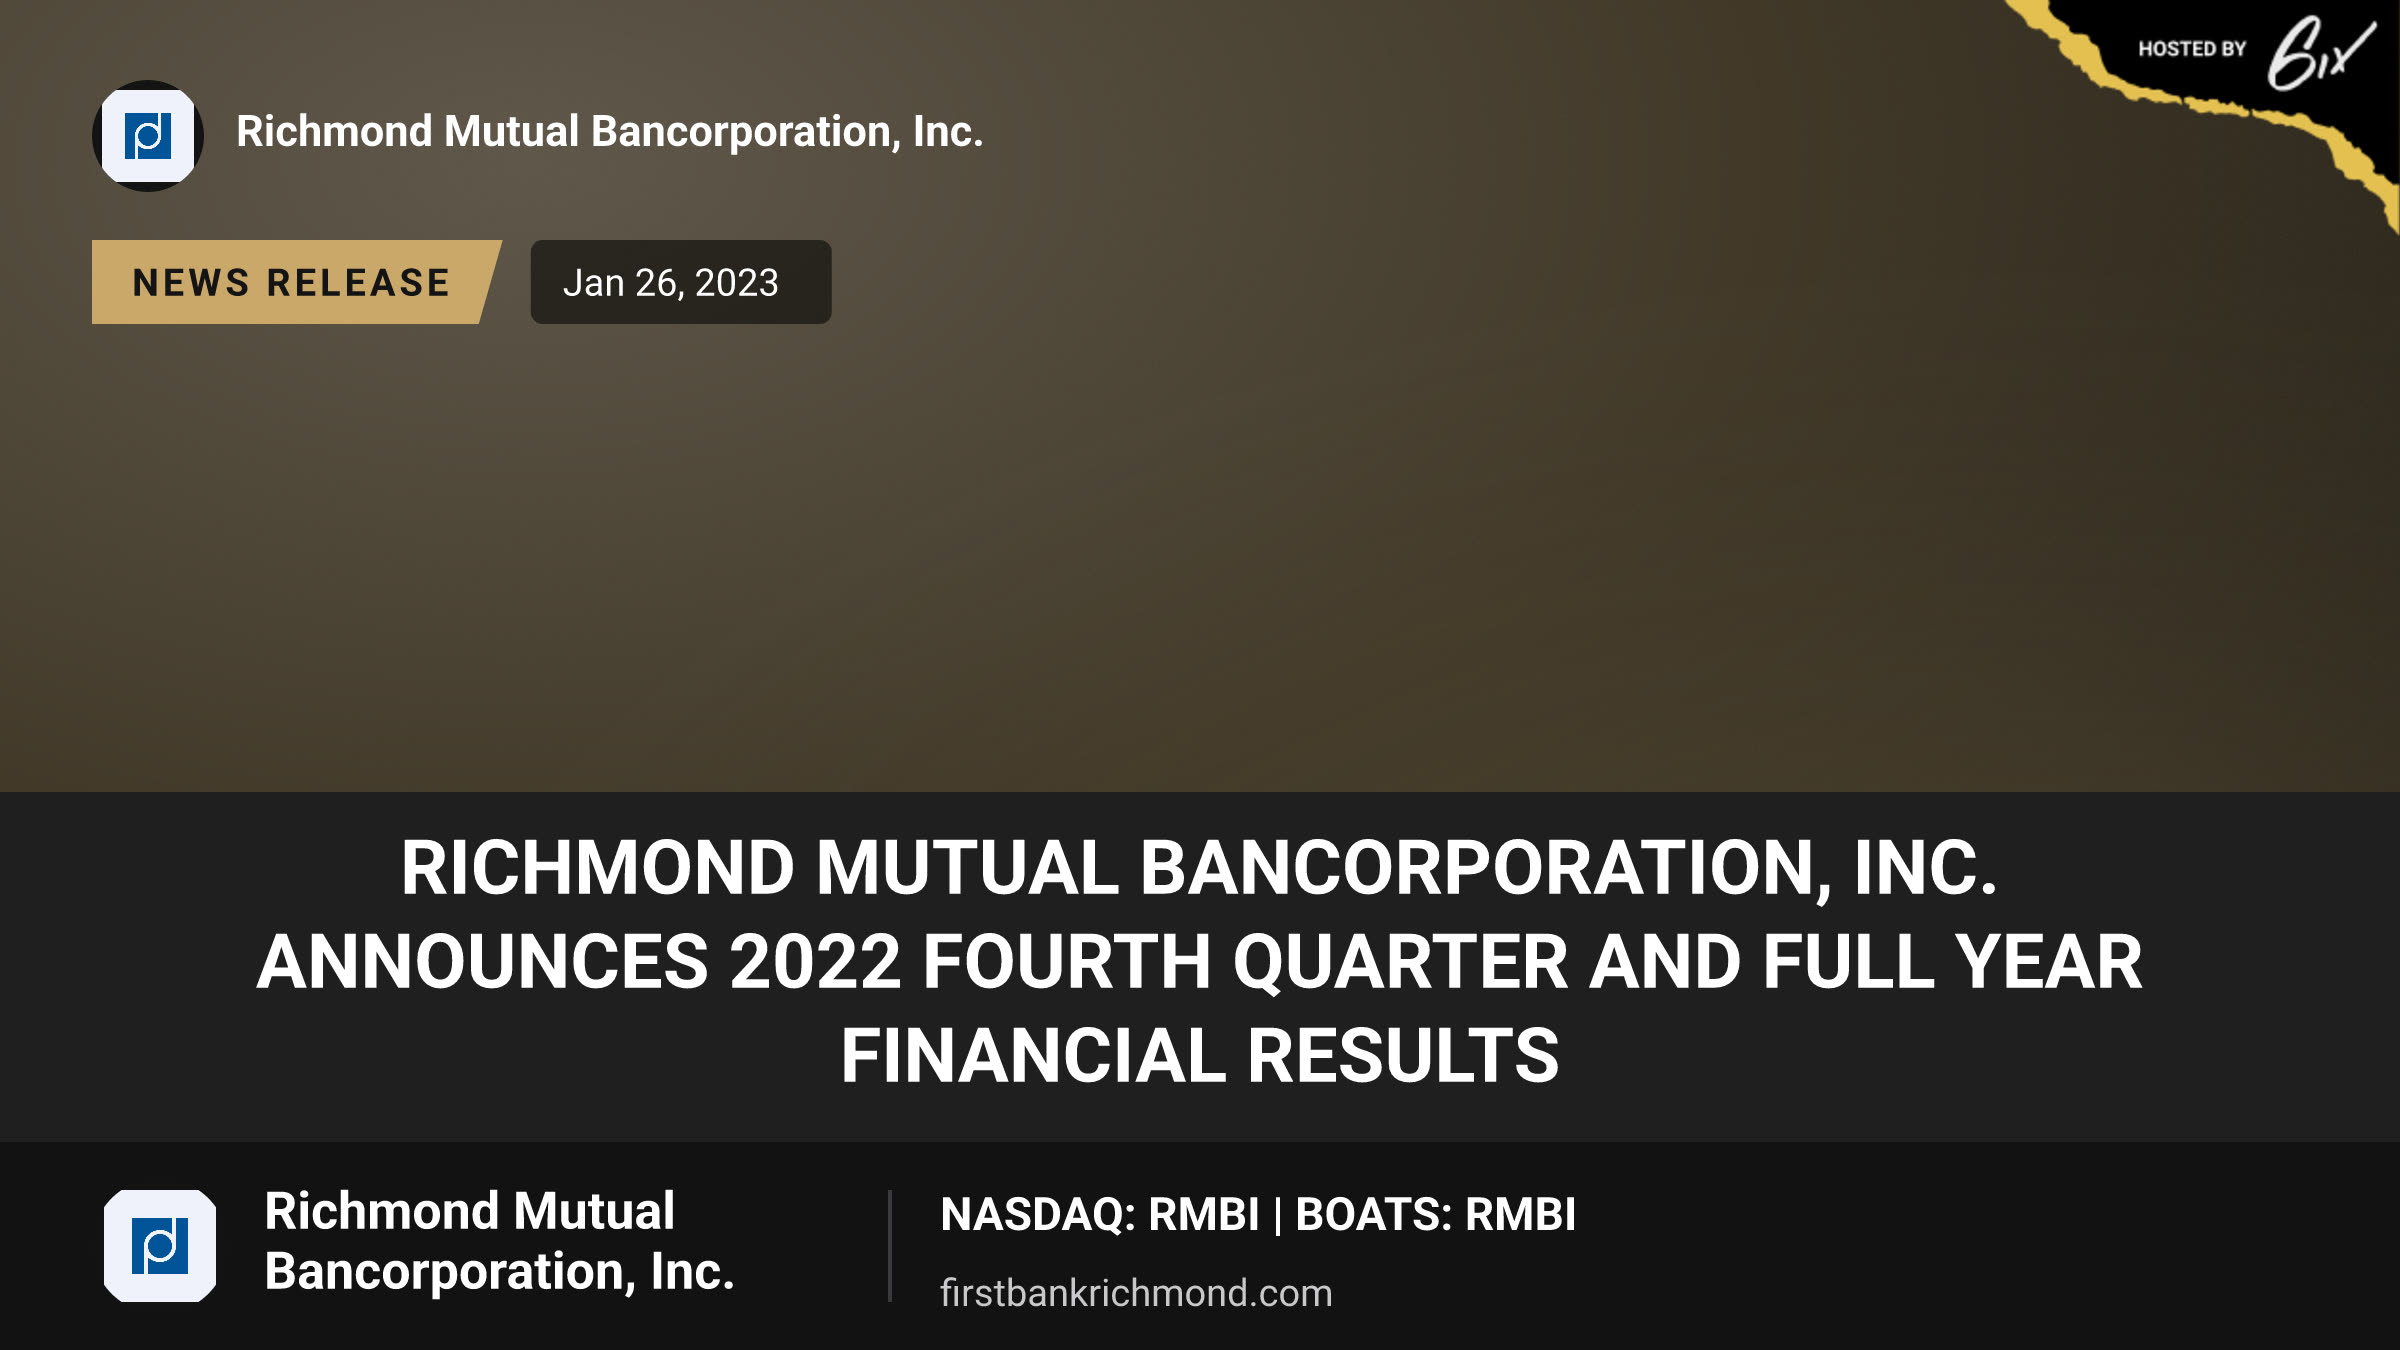Click the headline's first line, 'Richmond Mutual Bancorporation, Inc.'
This screenshot has height=1350, width=2400.
coord(1199,867)
